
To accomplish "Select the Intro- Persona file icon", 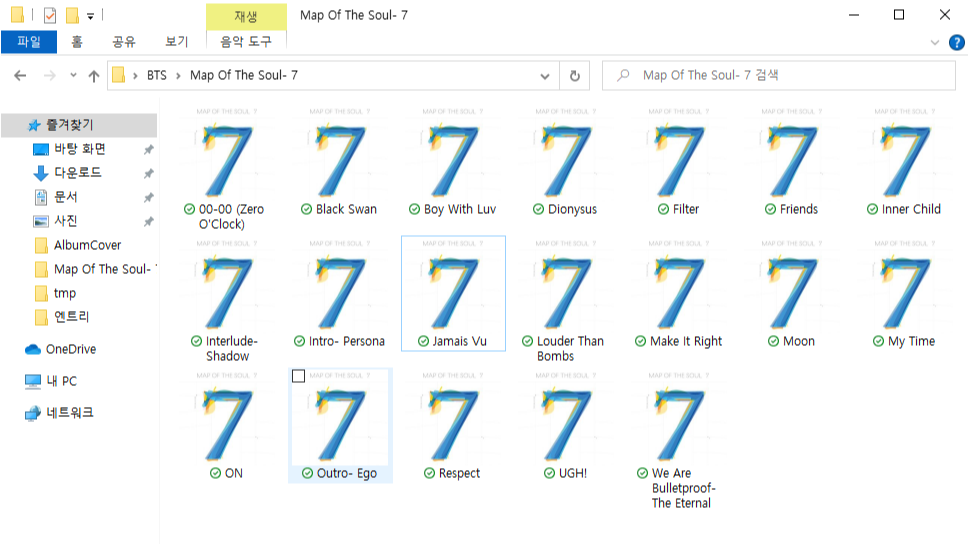I will 339,286.
